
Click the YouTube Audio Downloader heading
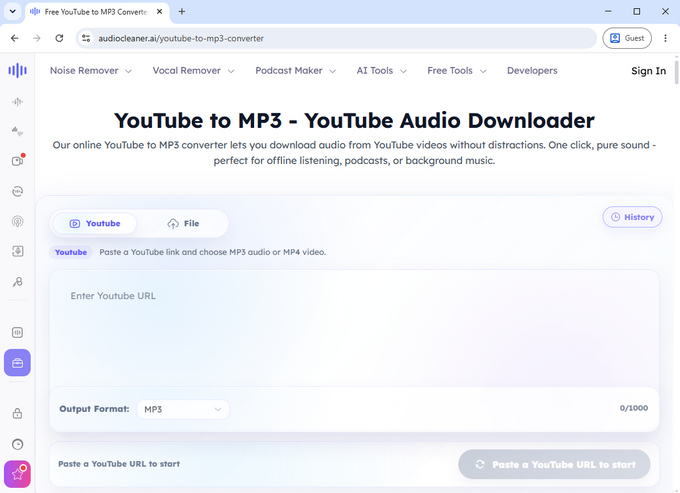pos(354,121)
